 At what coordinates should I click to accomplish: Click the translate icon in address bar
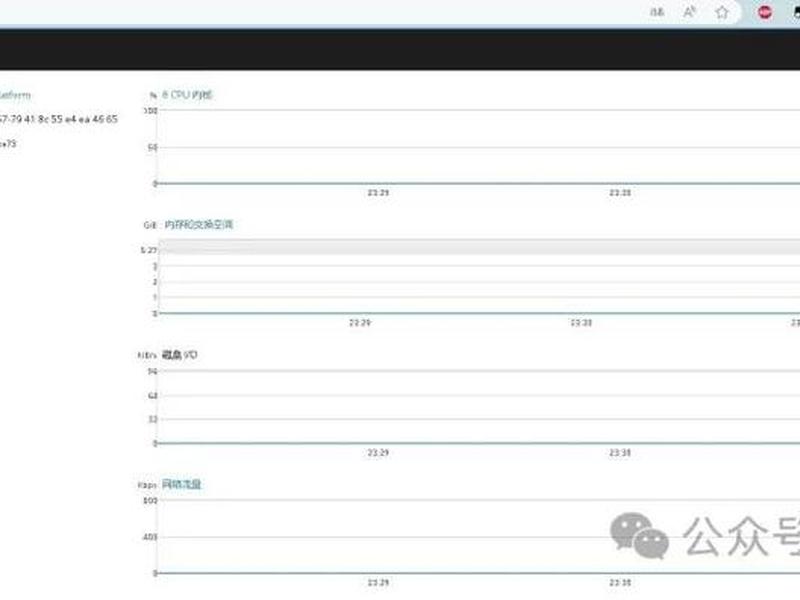pyautogui.click(x=657, y=12)
